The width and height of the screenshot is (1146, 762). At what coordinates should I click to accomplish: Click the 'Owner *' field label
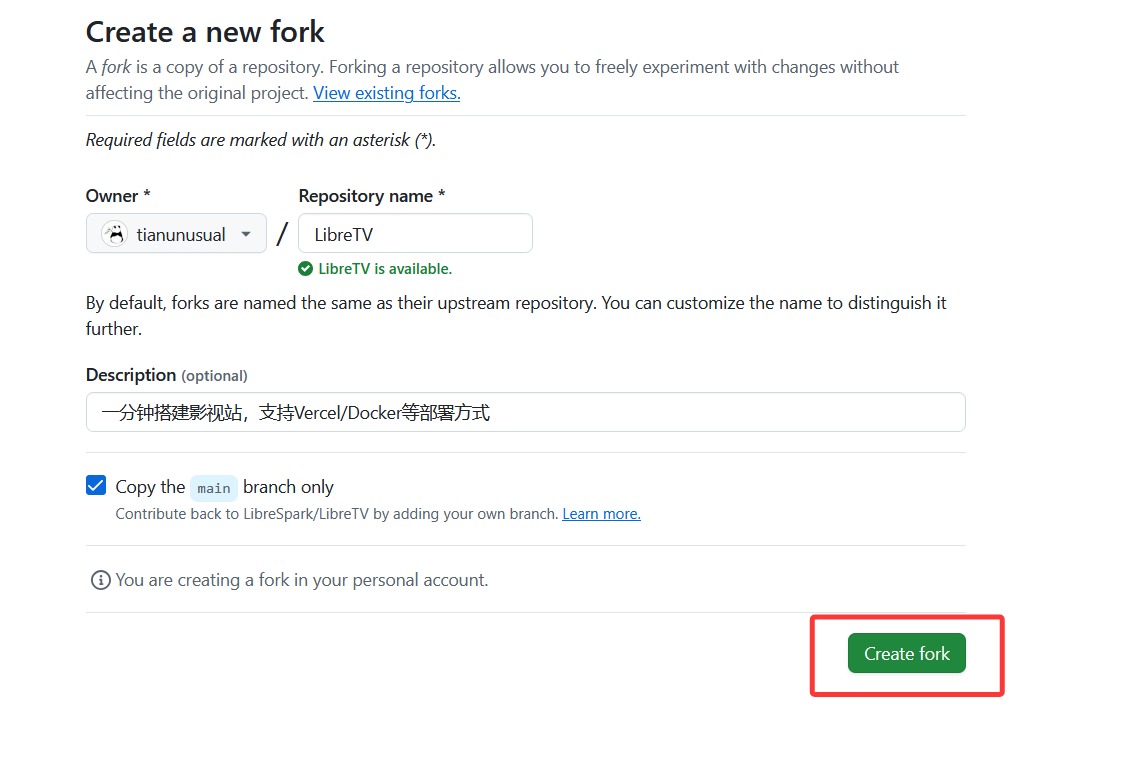[118, 196]
